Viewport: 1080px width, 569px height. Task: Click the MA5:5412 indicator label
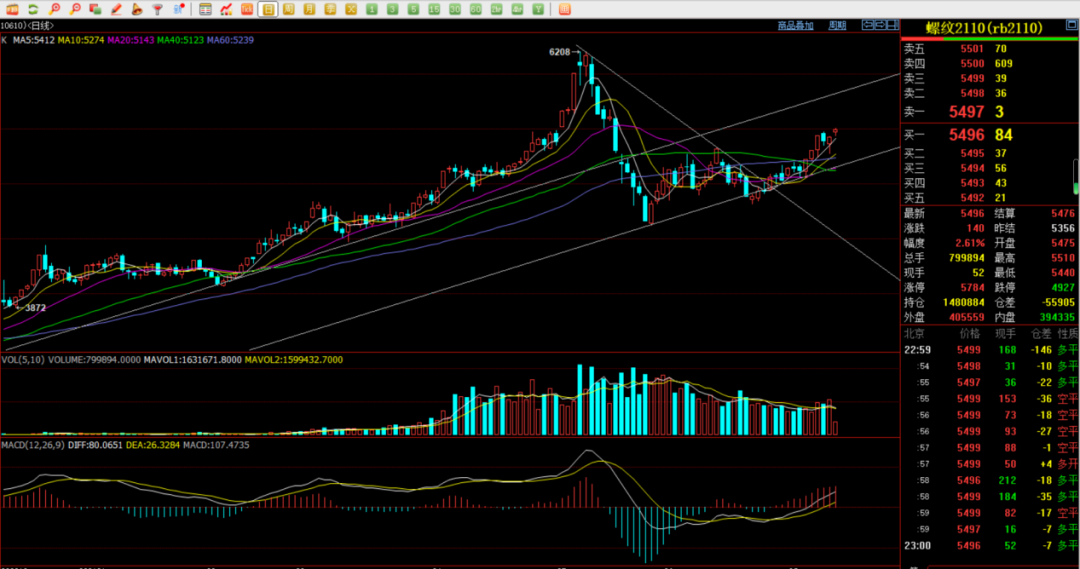[34, 40]
